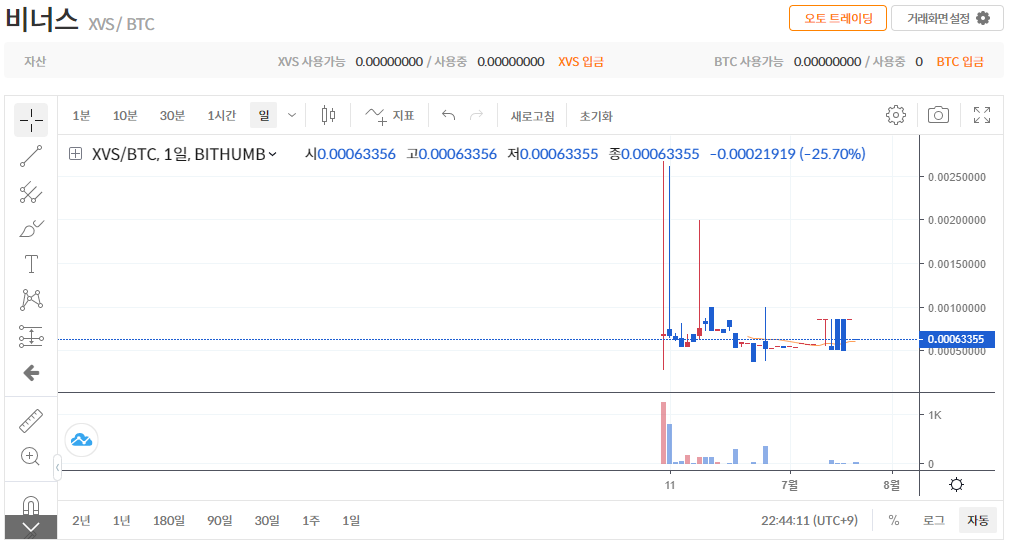Set the date range to 180일
The image size is (1010, 543).
tap(169, 520)
